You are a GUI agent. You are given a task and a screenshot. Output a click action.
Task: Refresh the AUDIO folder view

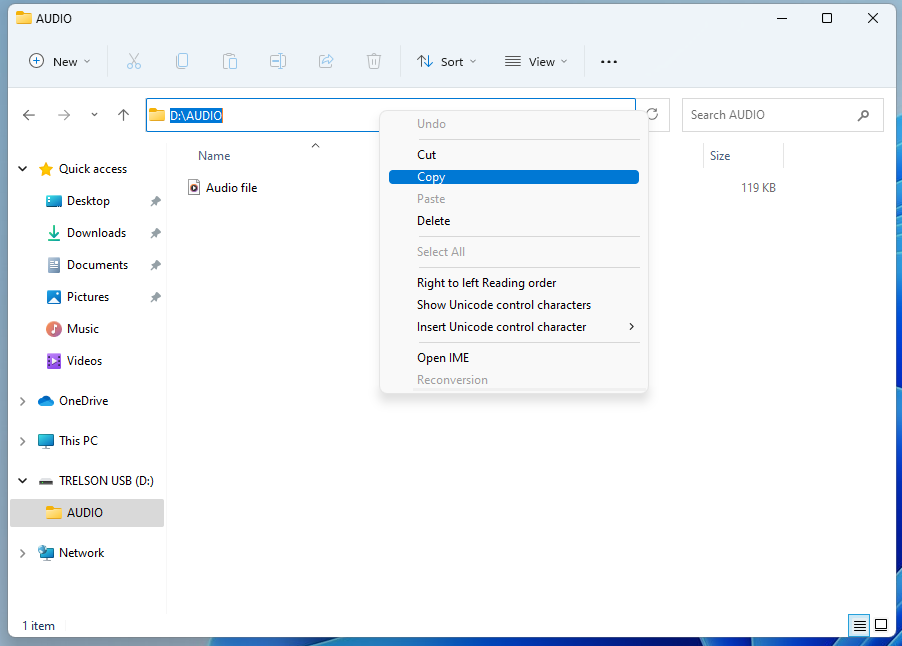(652, 114)
